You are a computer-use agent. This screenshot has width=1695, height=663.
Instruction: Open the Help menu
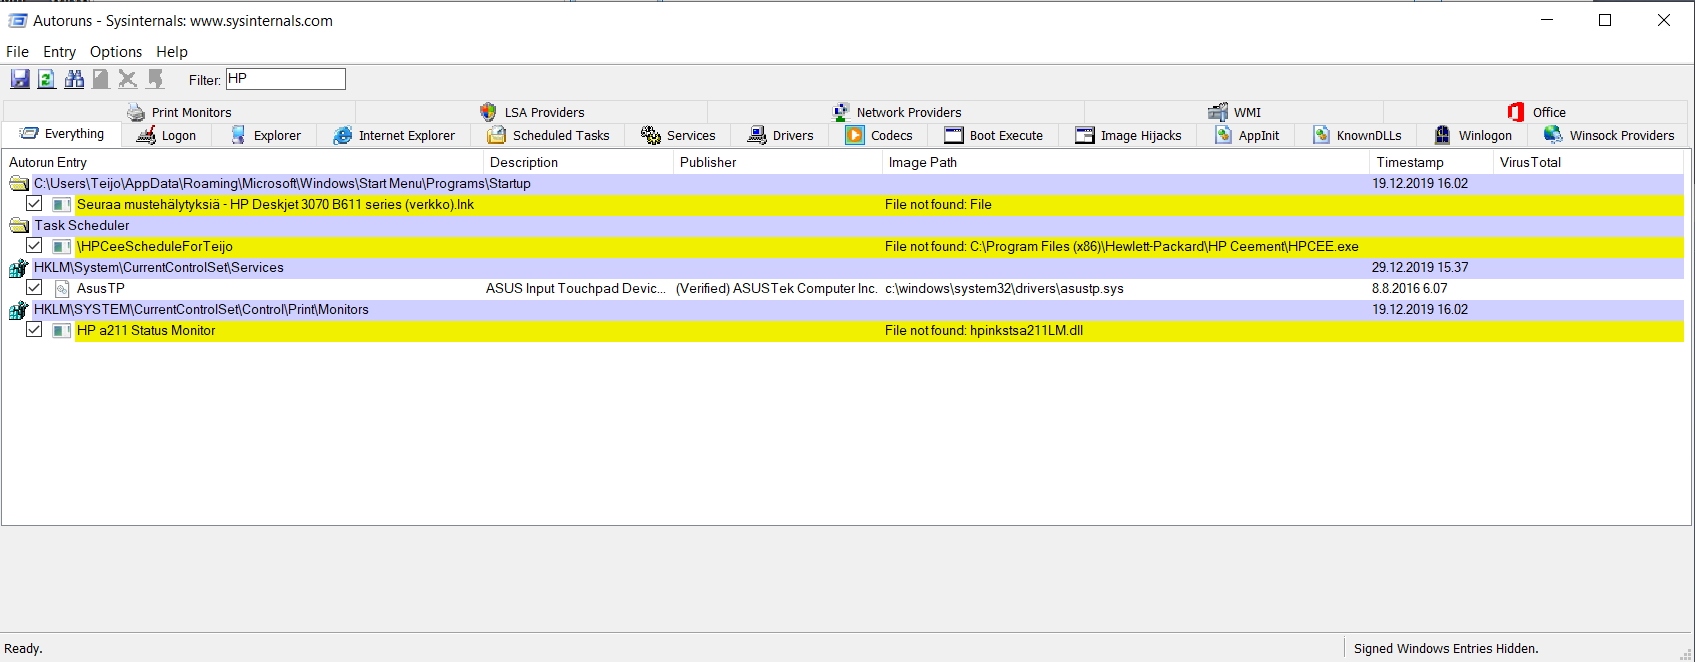pyautogui.click(x=172, y=52)
